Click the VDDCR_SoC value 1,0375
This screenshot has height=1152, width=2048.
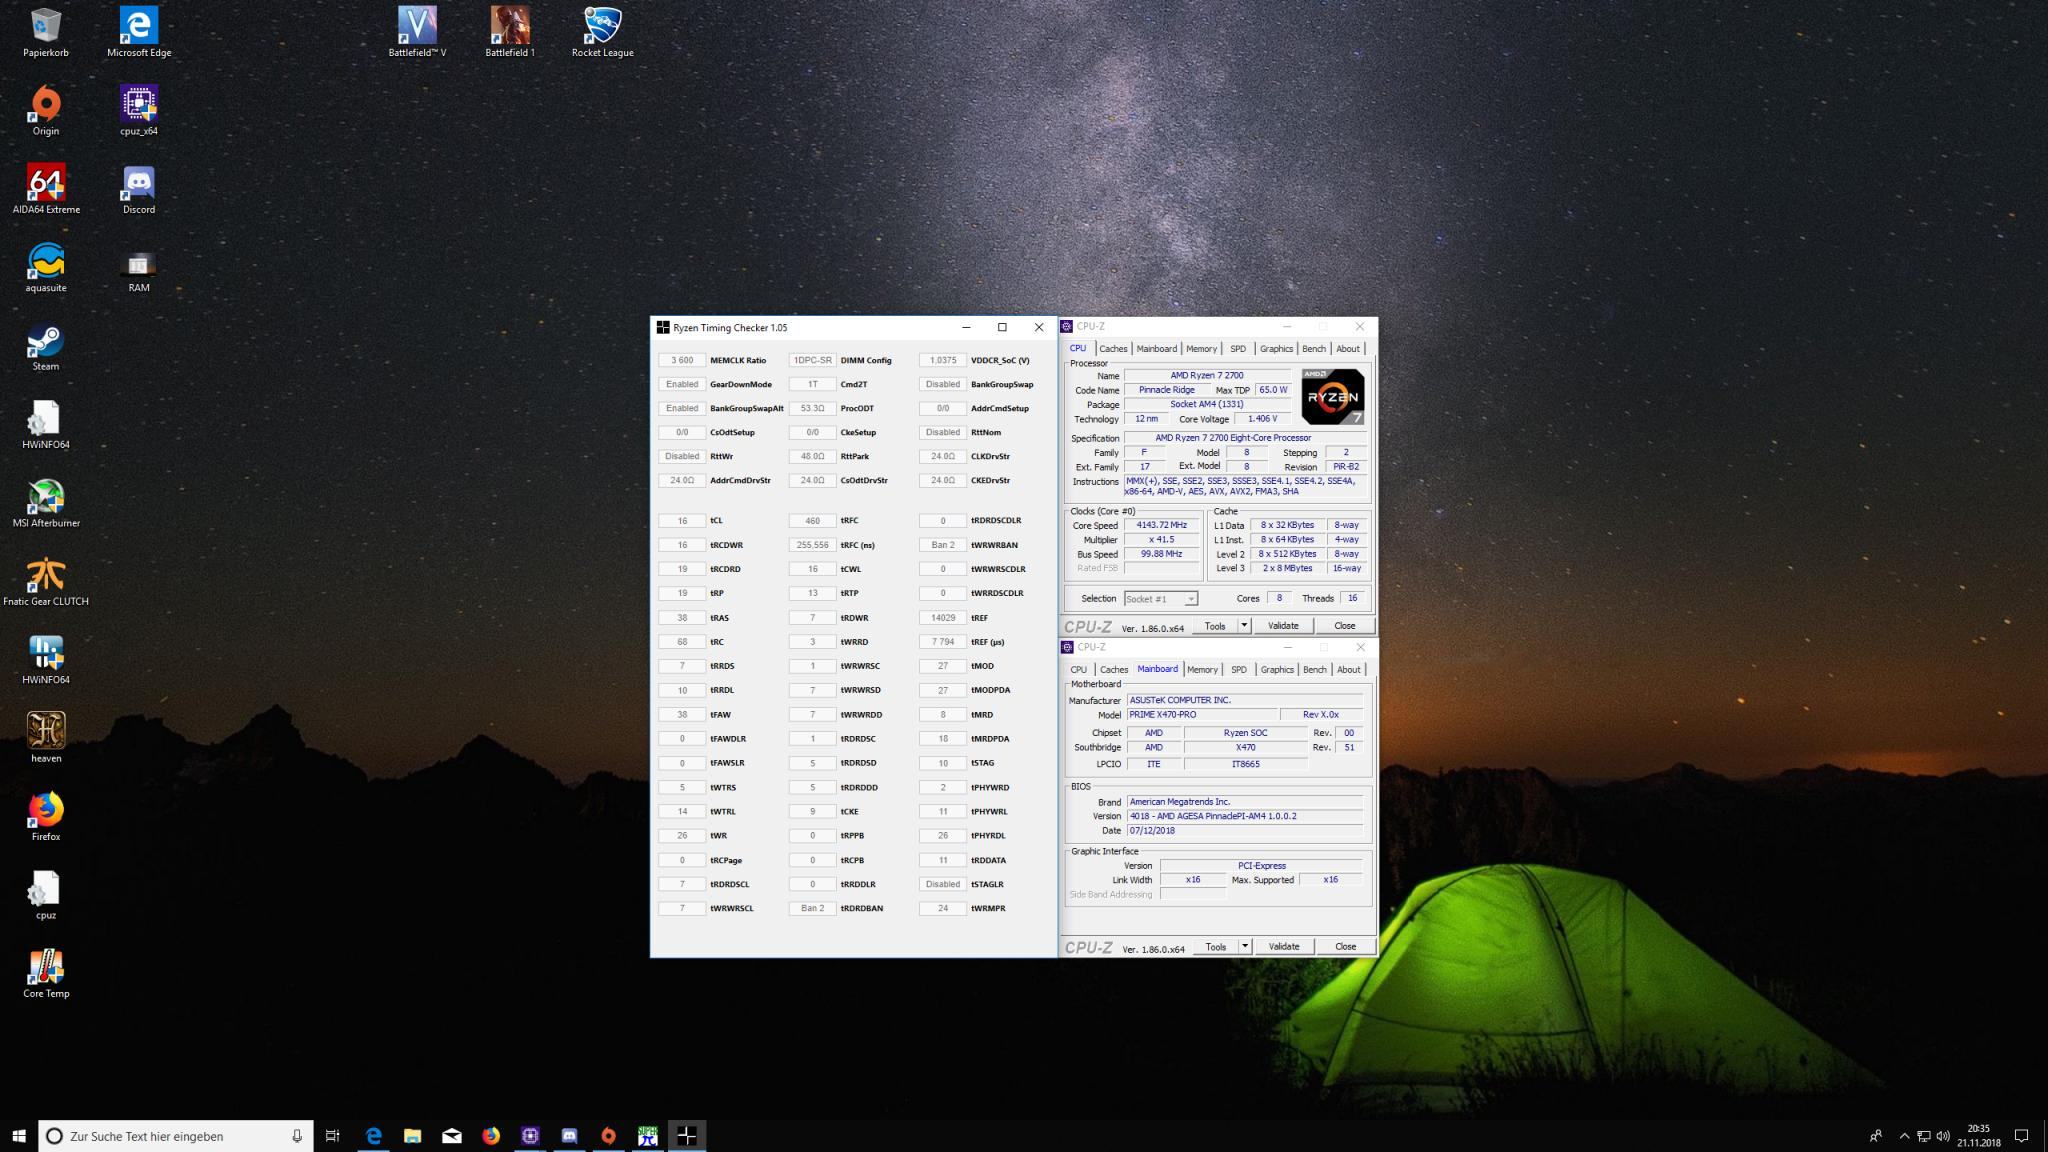click(x=942, y=360)
